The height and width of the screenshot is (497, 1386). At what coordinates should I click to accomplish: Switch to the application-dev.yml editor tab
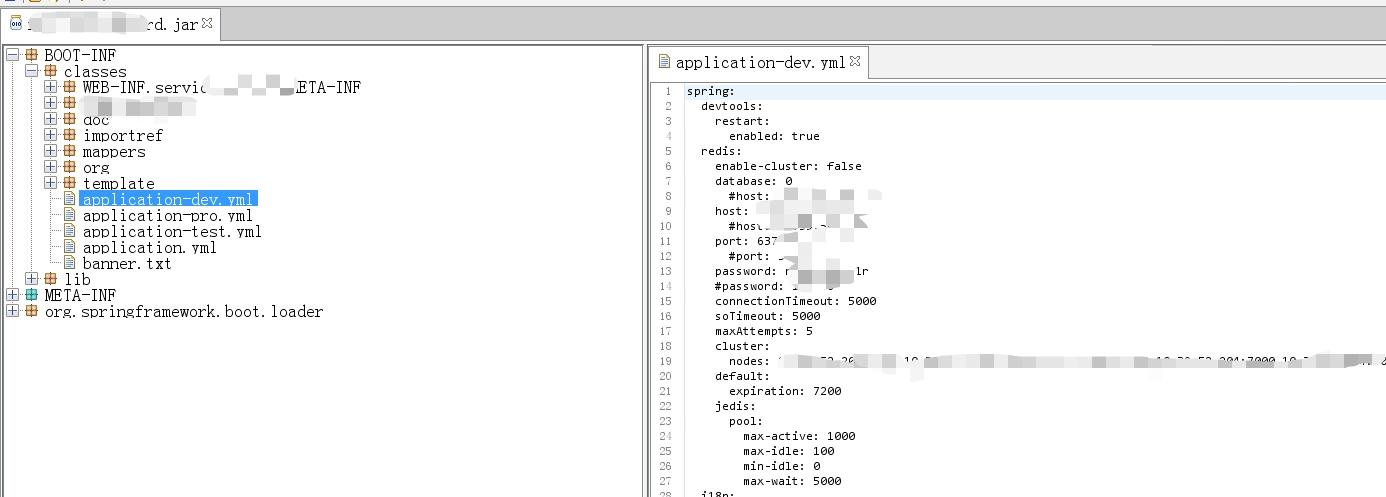(760, 62)
